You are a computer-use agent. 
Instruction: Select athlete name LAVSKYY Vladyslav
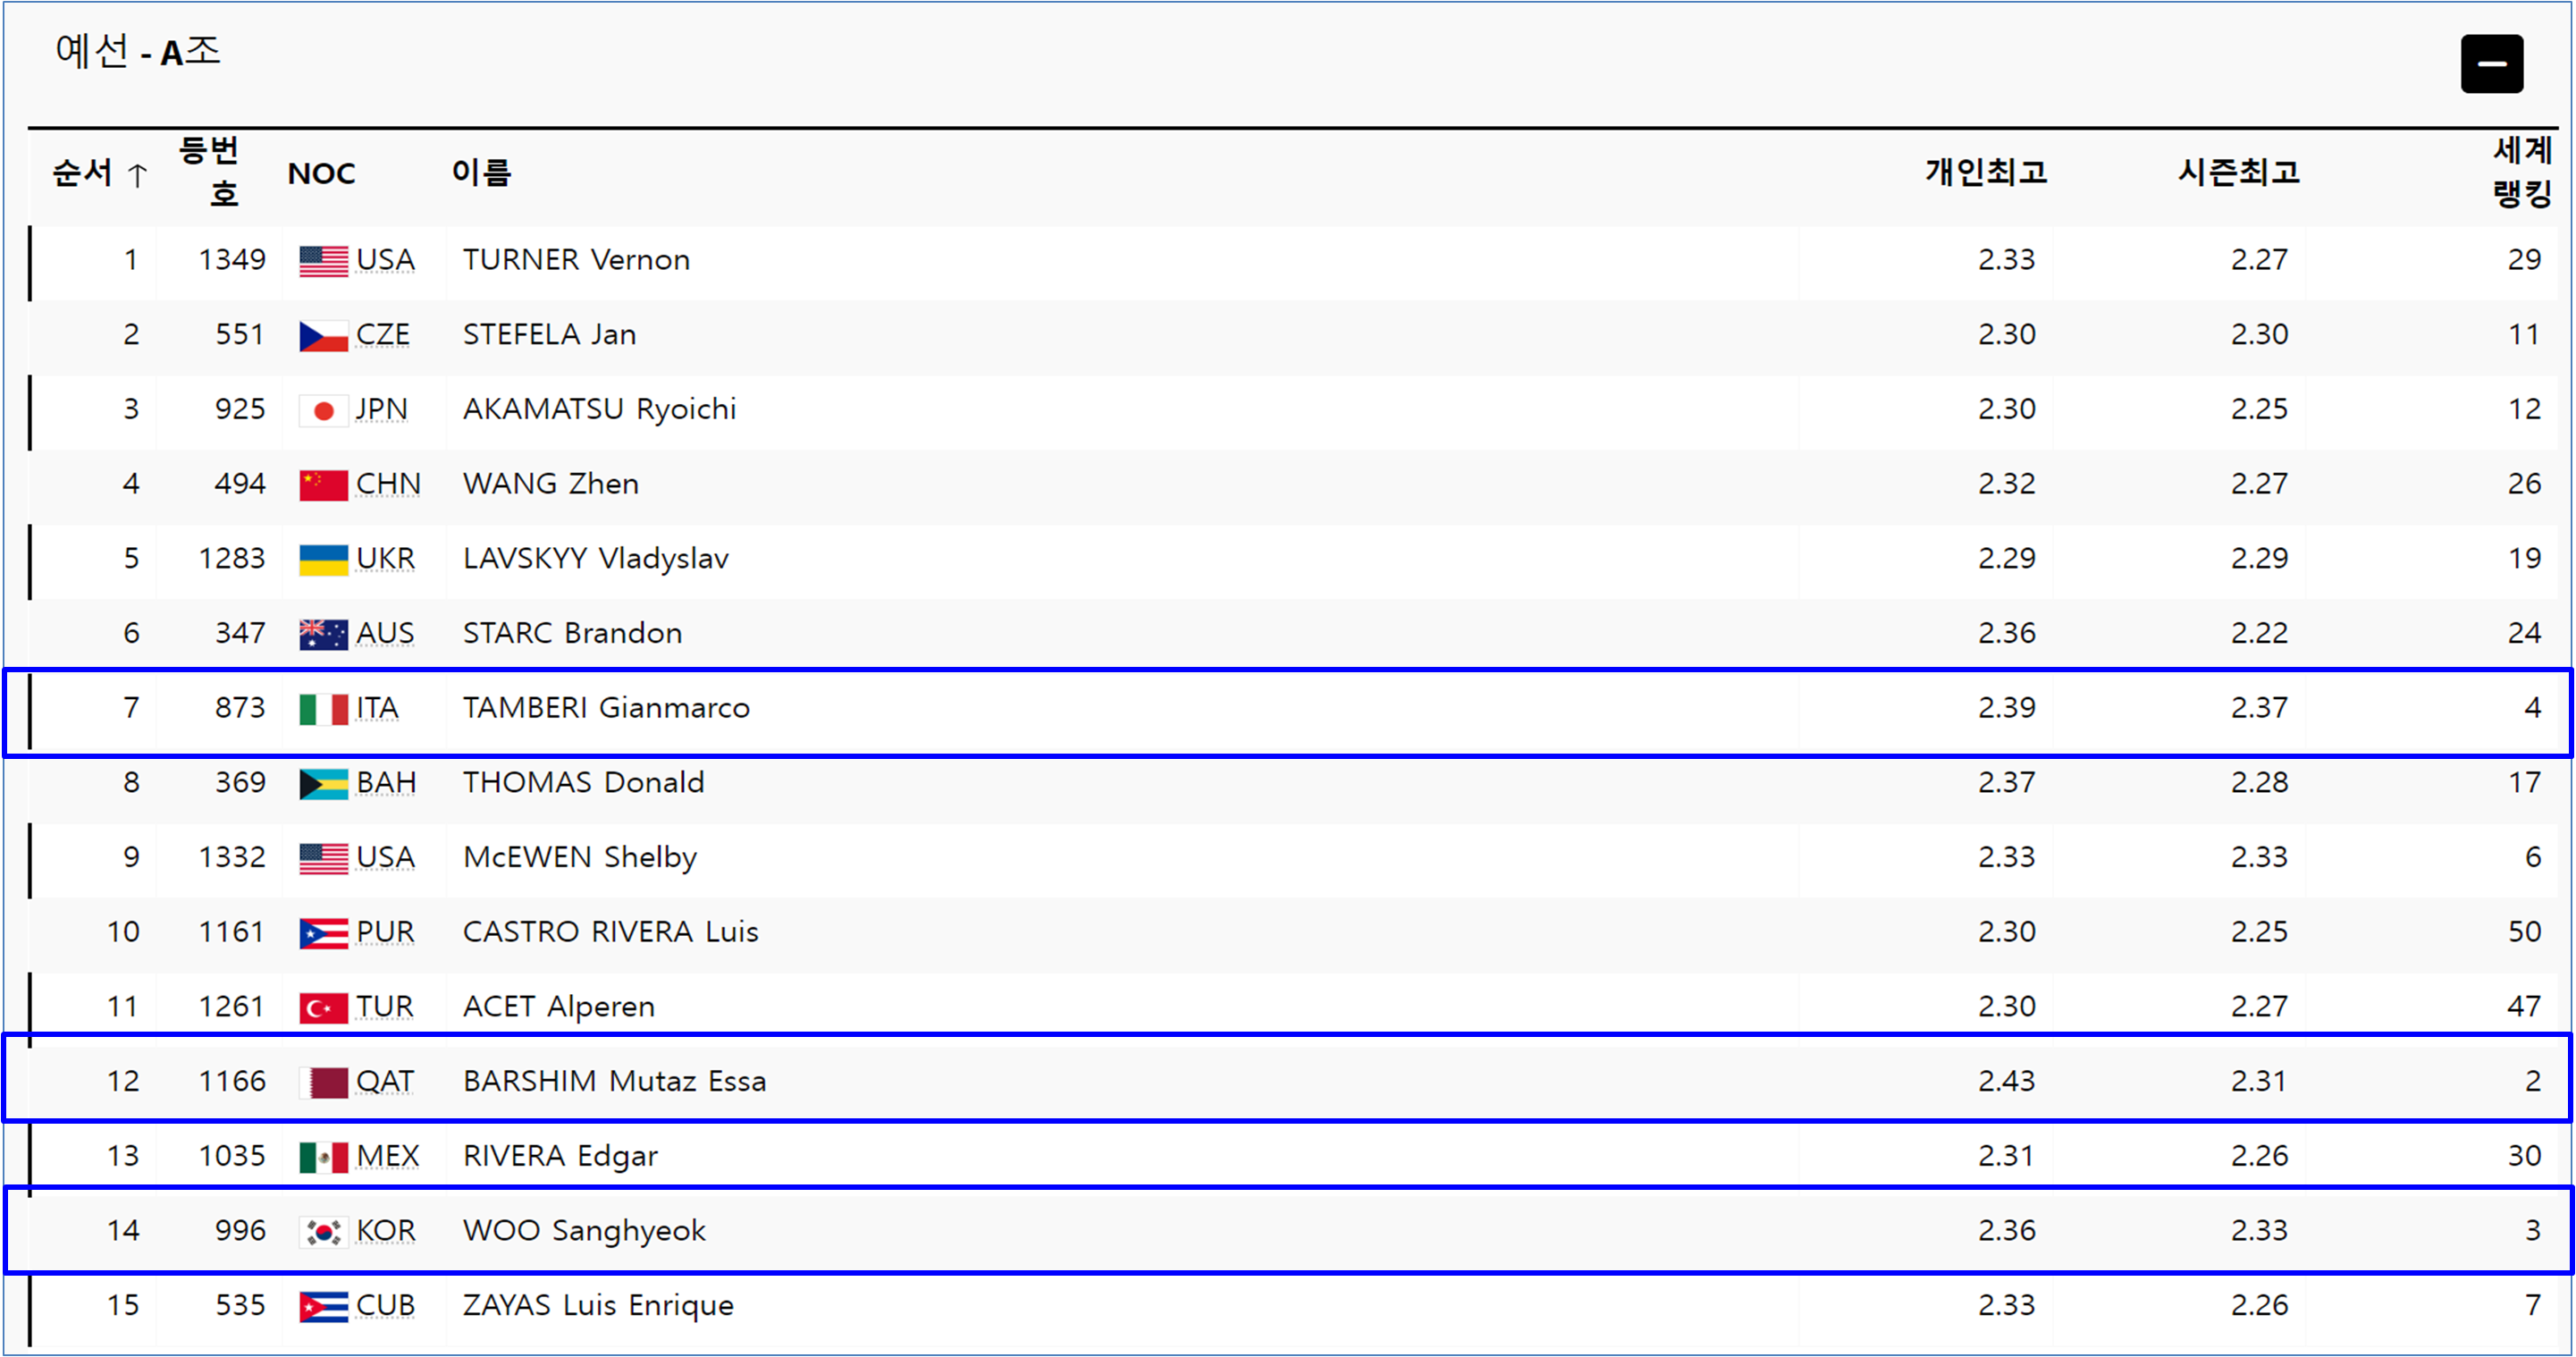coord(596,559)
